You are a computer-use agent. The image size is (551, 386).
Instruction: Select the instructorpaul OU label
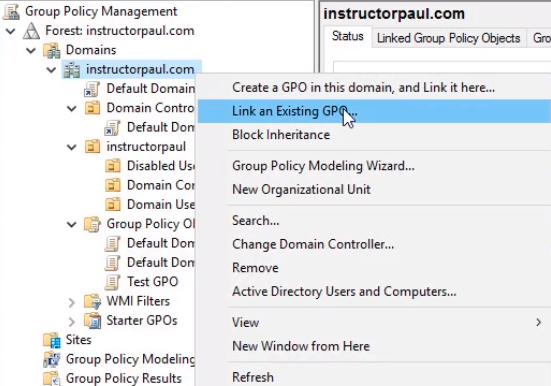(146, 147)
